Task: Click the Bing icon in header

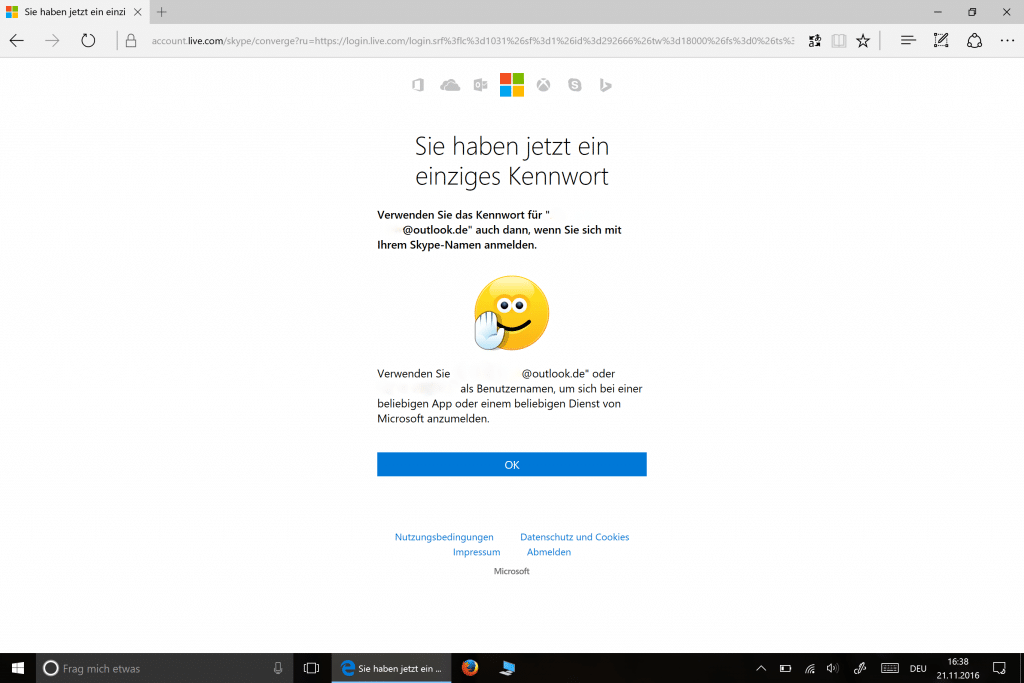Action: [605, 85]
